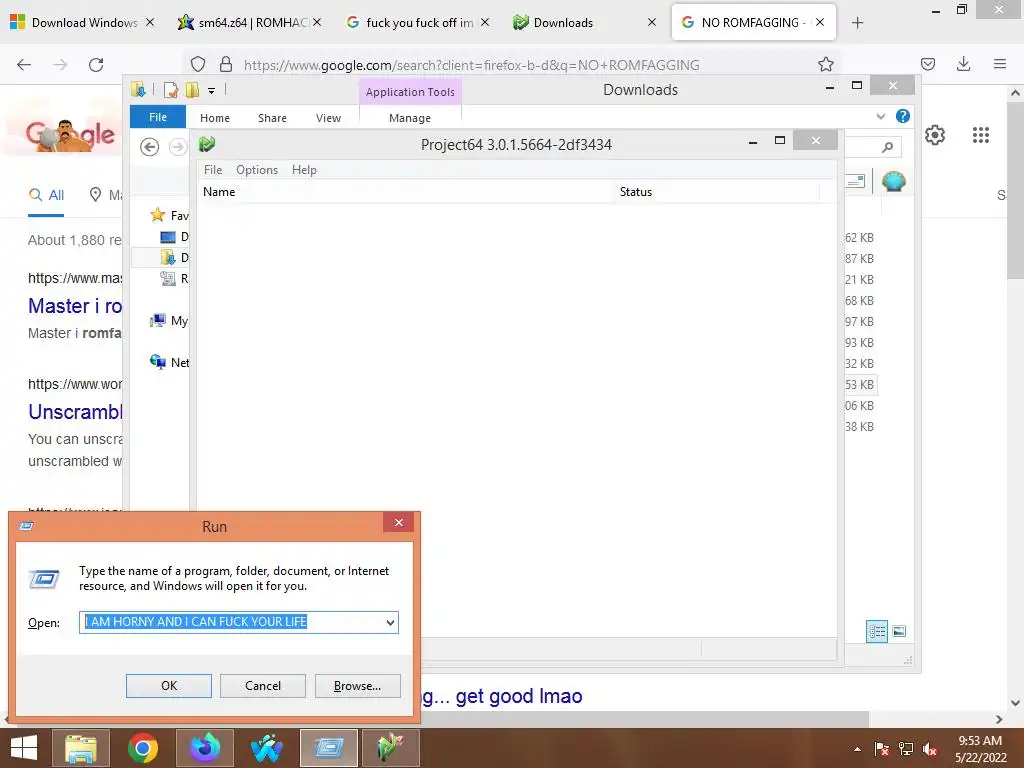Click OK in the Run dialog
Screen dimensions: 1024x768
[x=168, y=686]
